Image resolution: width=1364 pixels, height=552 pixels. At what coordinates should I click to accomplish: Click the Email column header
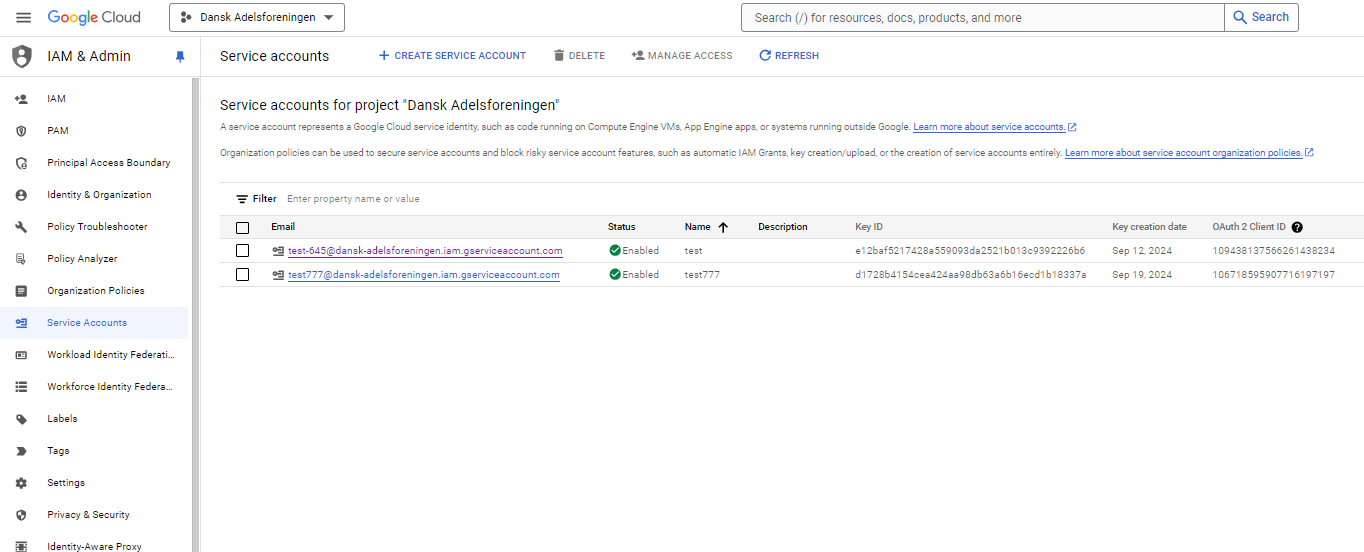(283, 227)
